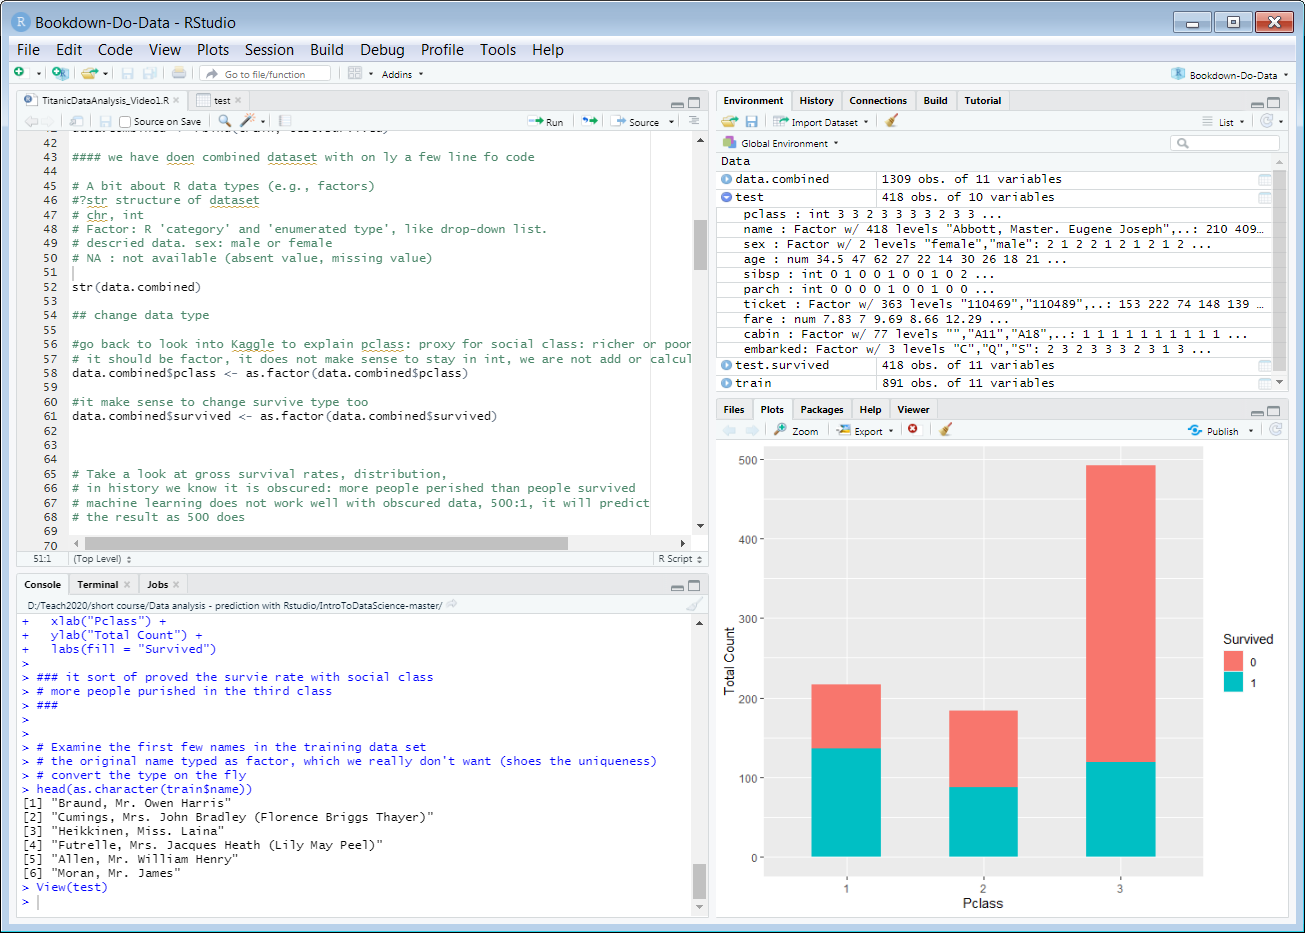Expand the data.combined data frame details
1305x933 pixels.
[x=727, y=180]
